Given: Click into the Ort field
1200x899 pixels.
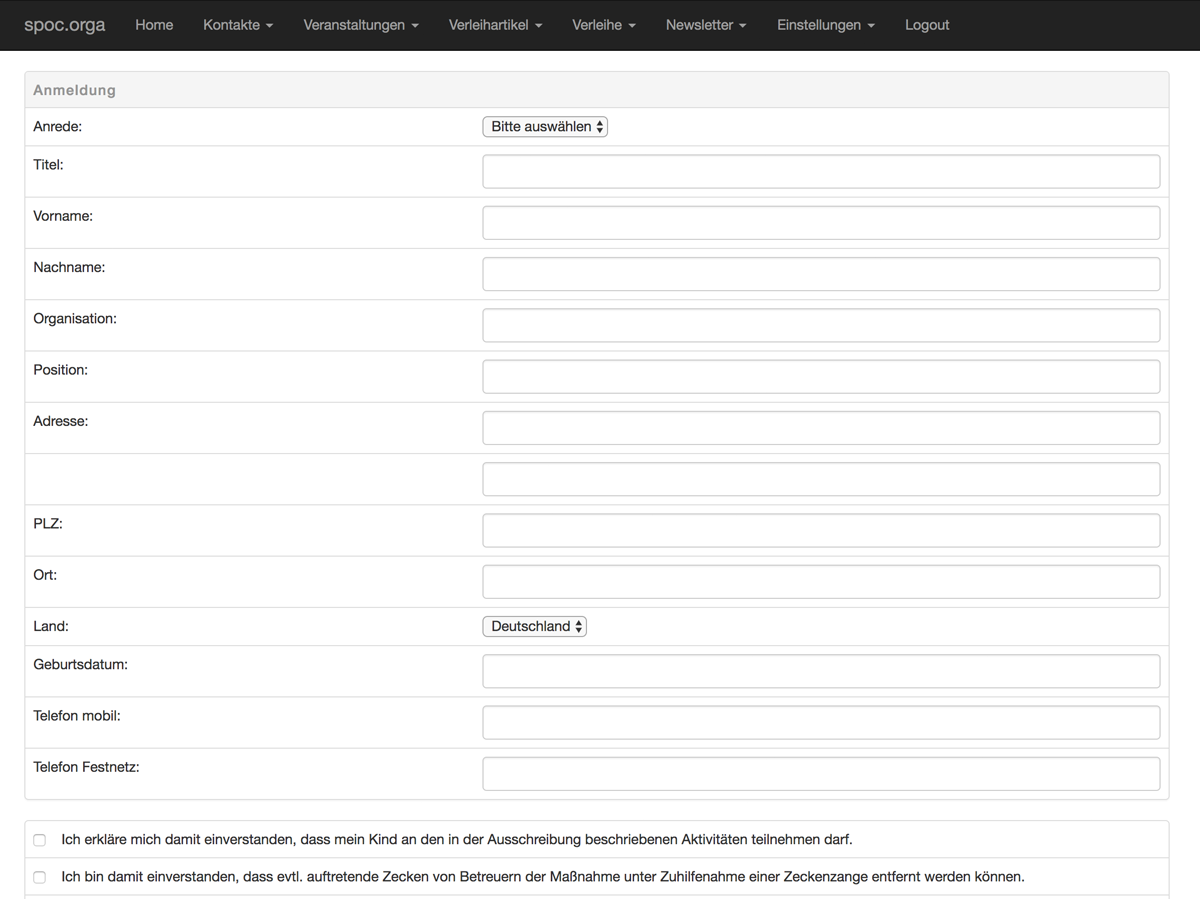Looking at the screenshot, I should (821, 582).
